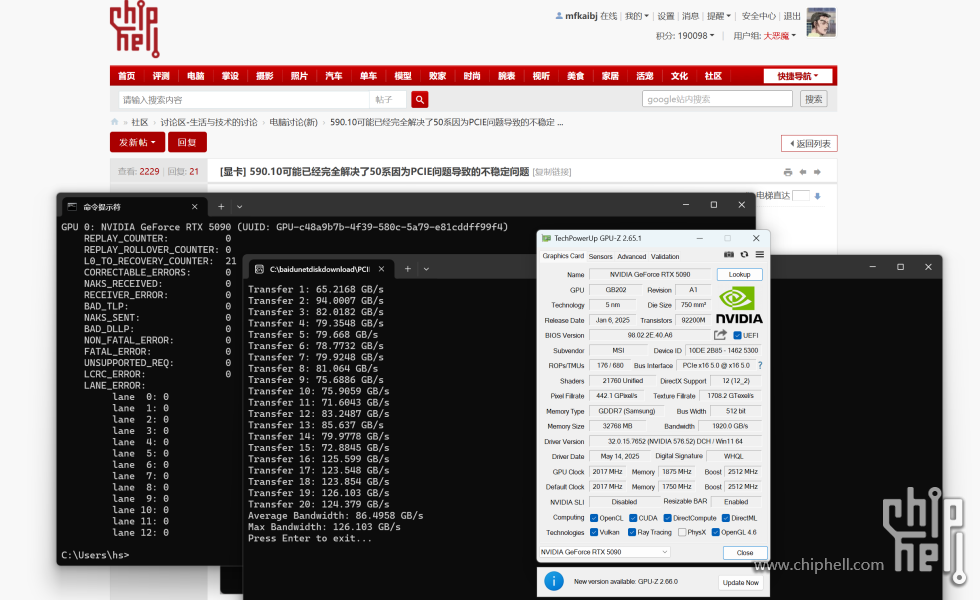Open the GPU selector dropdown in GPU-Z
980x600 pixels.
coord(604,552)
